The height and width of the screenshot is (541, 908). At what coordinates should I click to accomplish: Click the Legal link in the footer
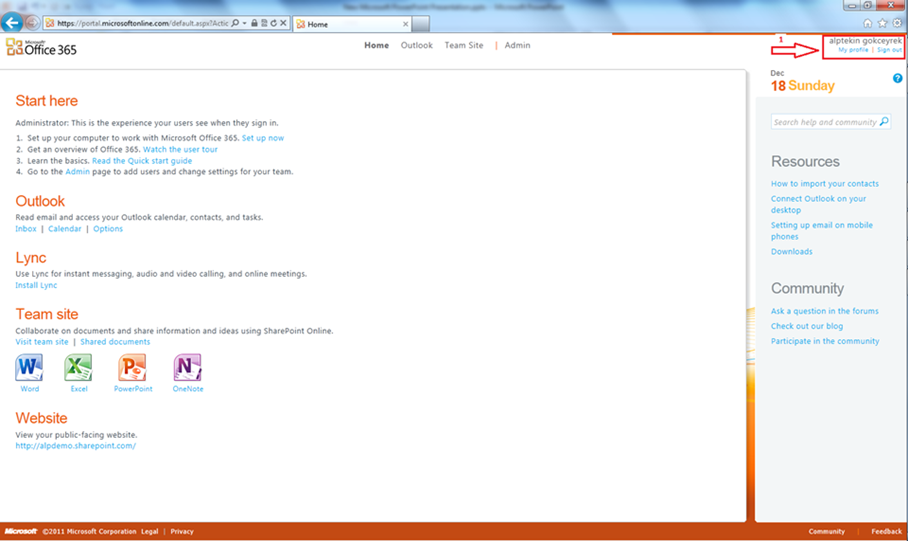(x=149, y=531)
